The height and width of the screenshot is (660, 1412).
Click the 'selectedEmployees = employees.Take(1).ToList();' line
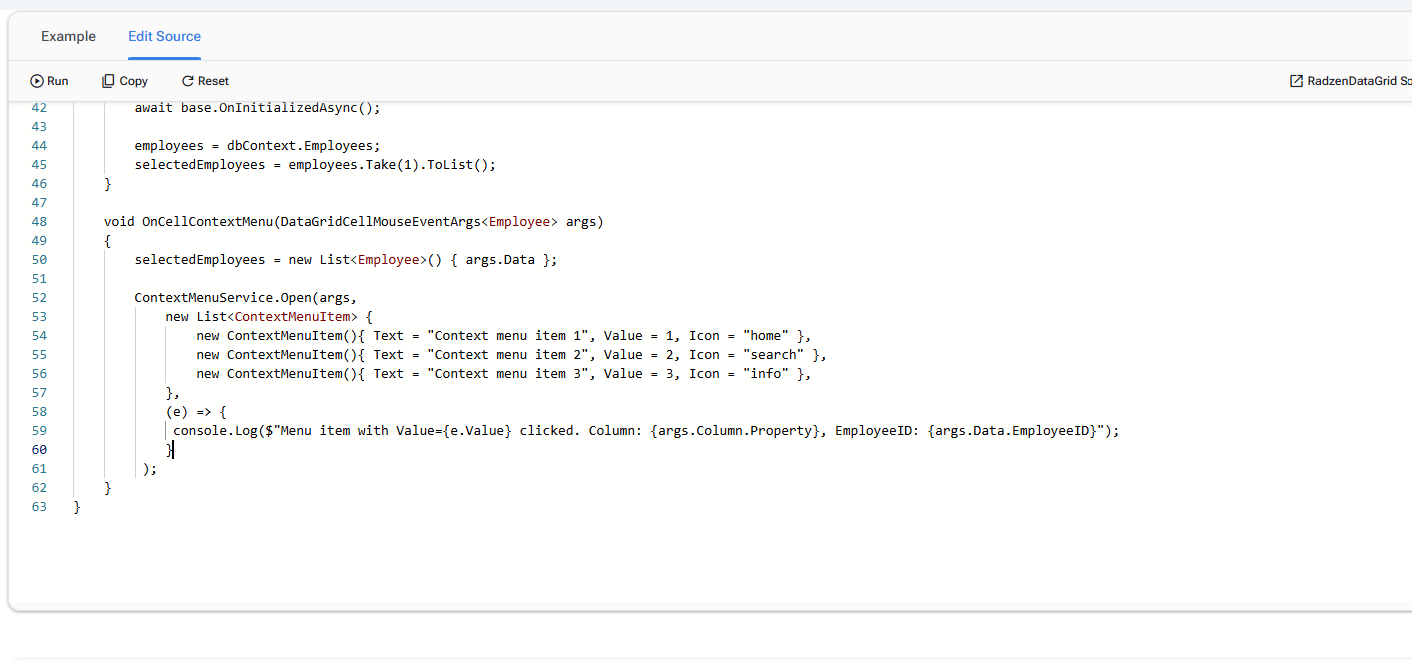[x=315, y=165]
